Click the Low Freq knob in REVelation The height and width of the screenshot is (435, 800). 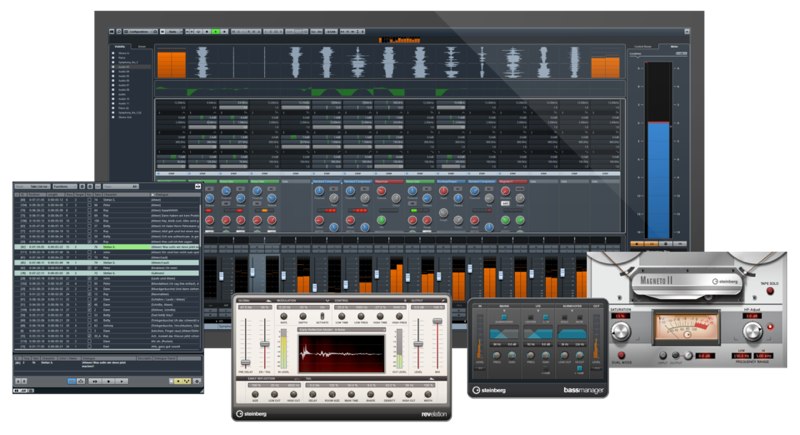click(x=361, y=317)
